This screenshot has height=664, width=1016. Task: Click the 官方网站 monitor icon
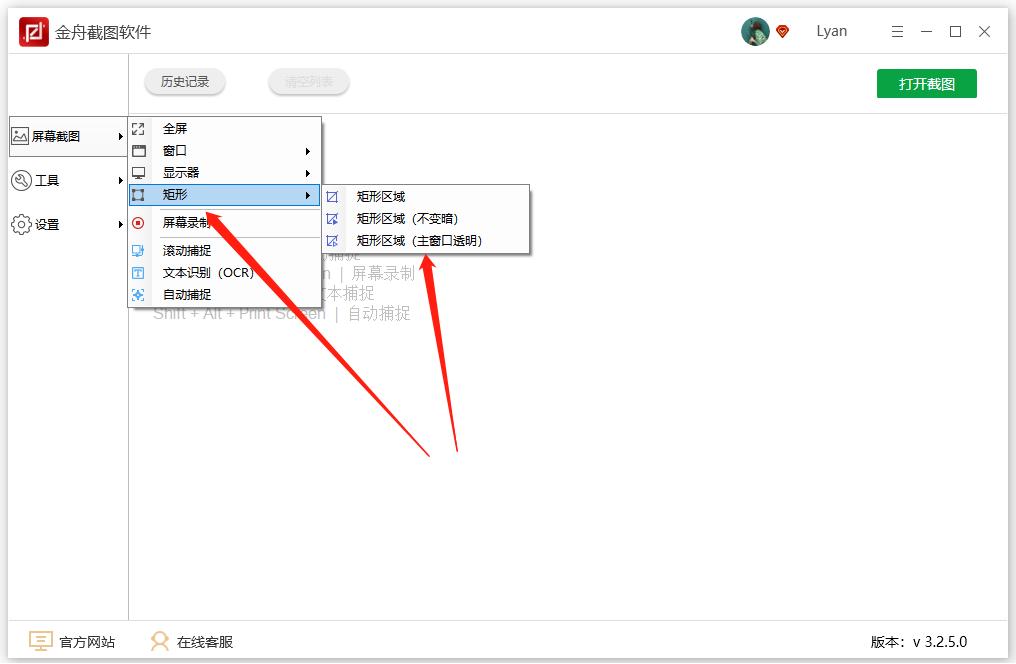[x=40, y=641]
